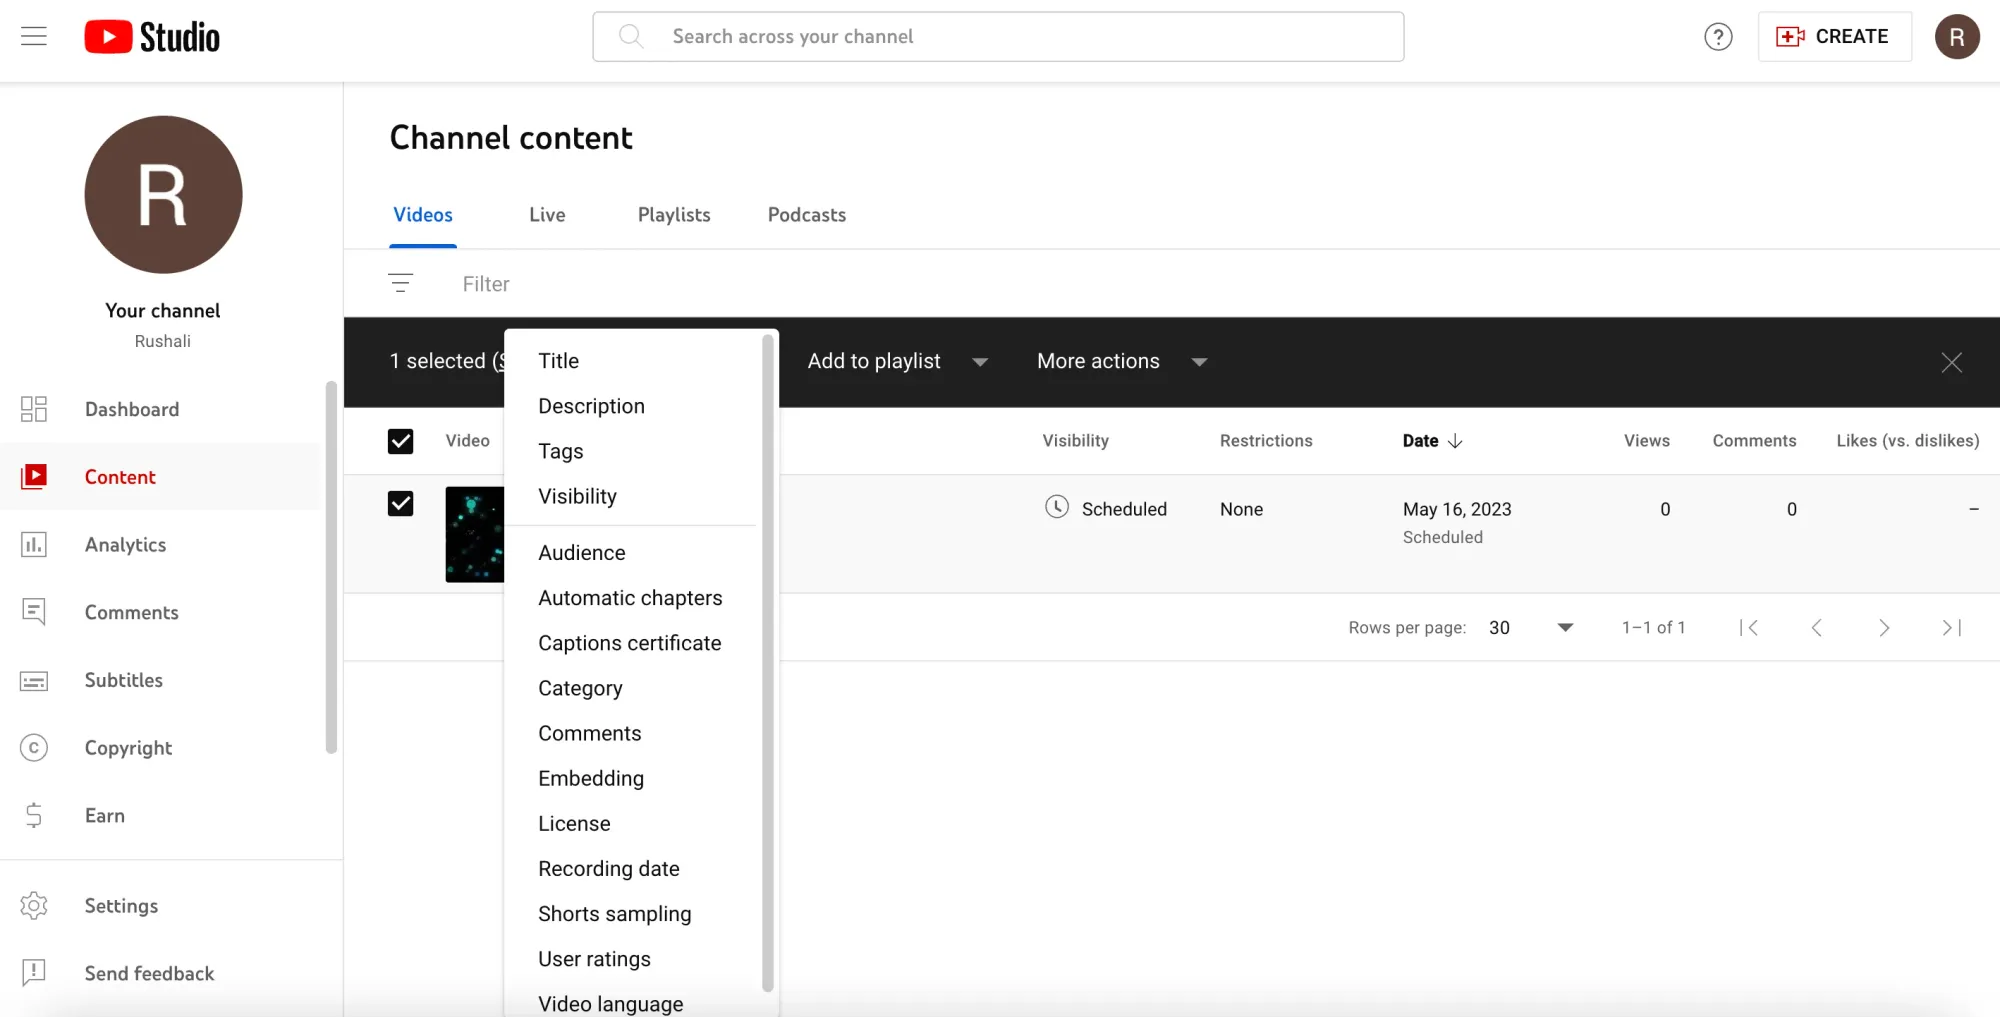Click the filter lines icon
The height and width of the screenshot is (1017, 2000).
coord(400,284)
